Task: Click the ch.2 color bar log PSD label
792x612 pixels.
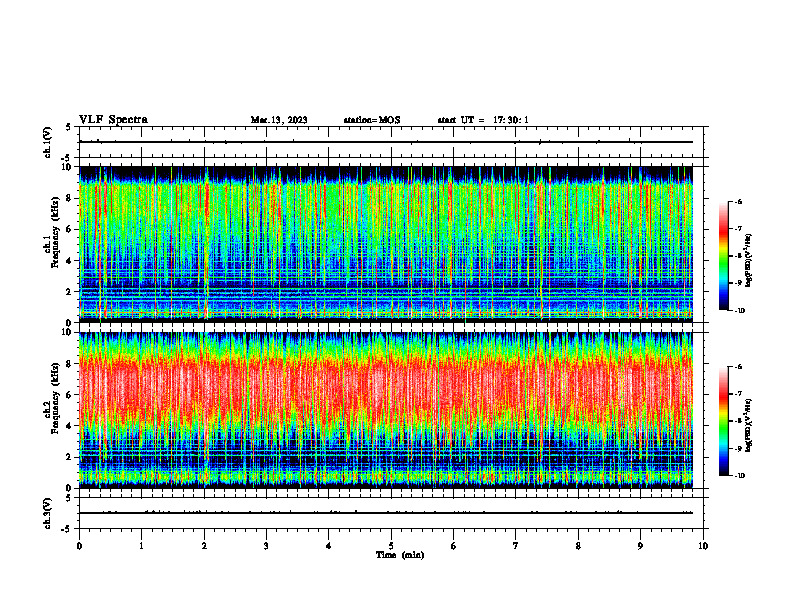Action: 749,426
